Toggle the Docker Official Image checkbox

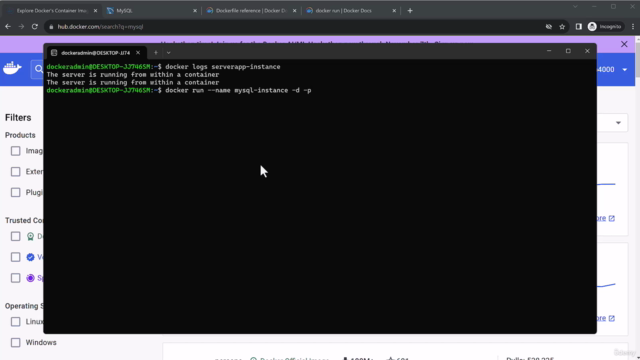tap(16, 236)
